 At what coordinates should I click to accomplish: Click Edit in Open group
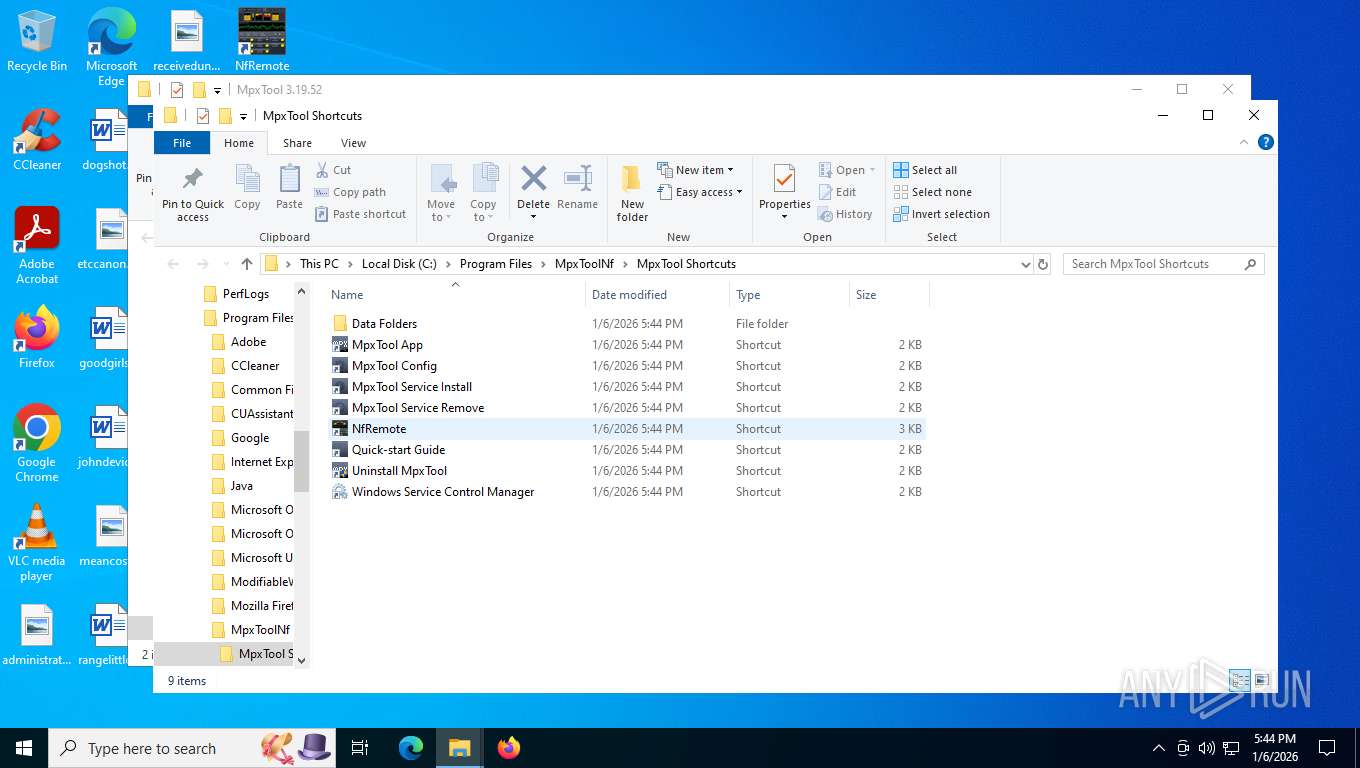pos(837,192)
